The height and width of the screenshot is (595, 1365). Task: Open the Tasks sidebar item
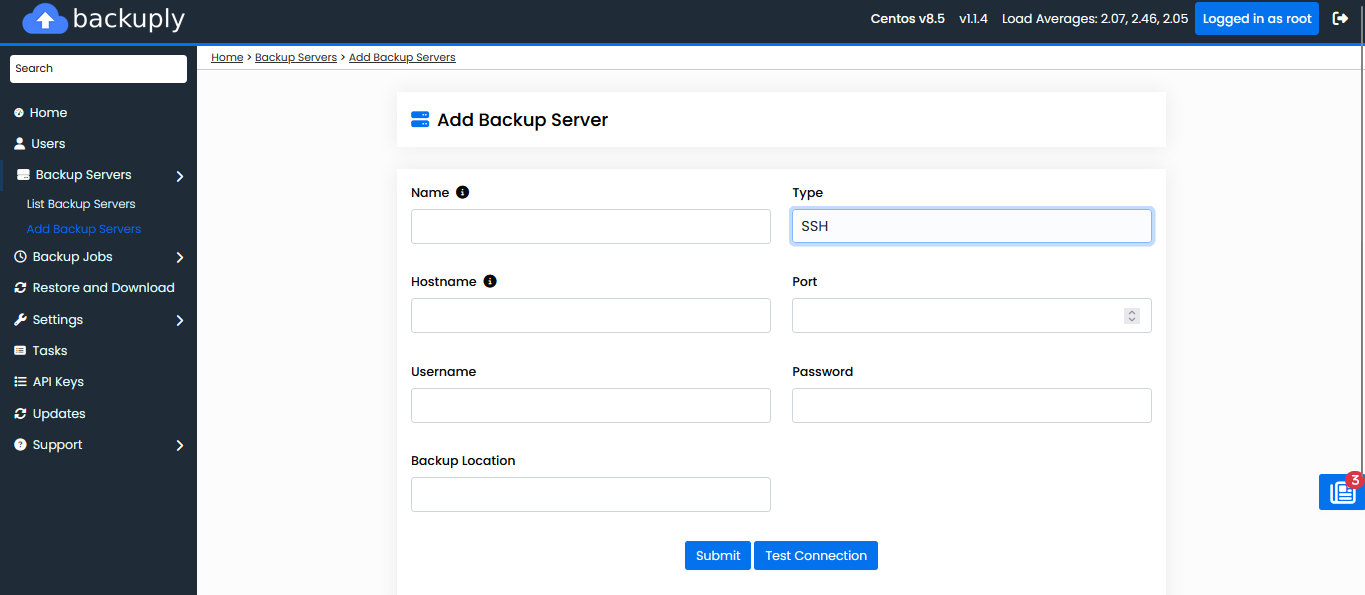tap(49, 351)
